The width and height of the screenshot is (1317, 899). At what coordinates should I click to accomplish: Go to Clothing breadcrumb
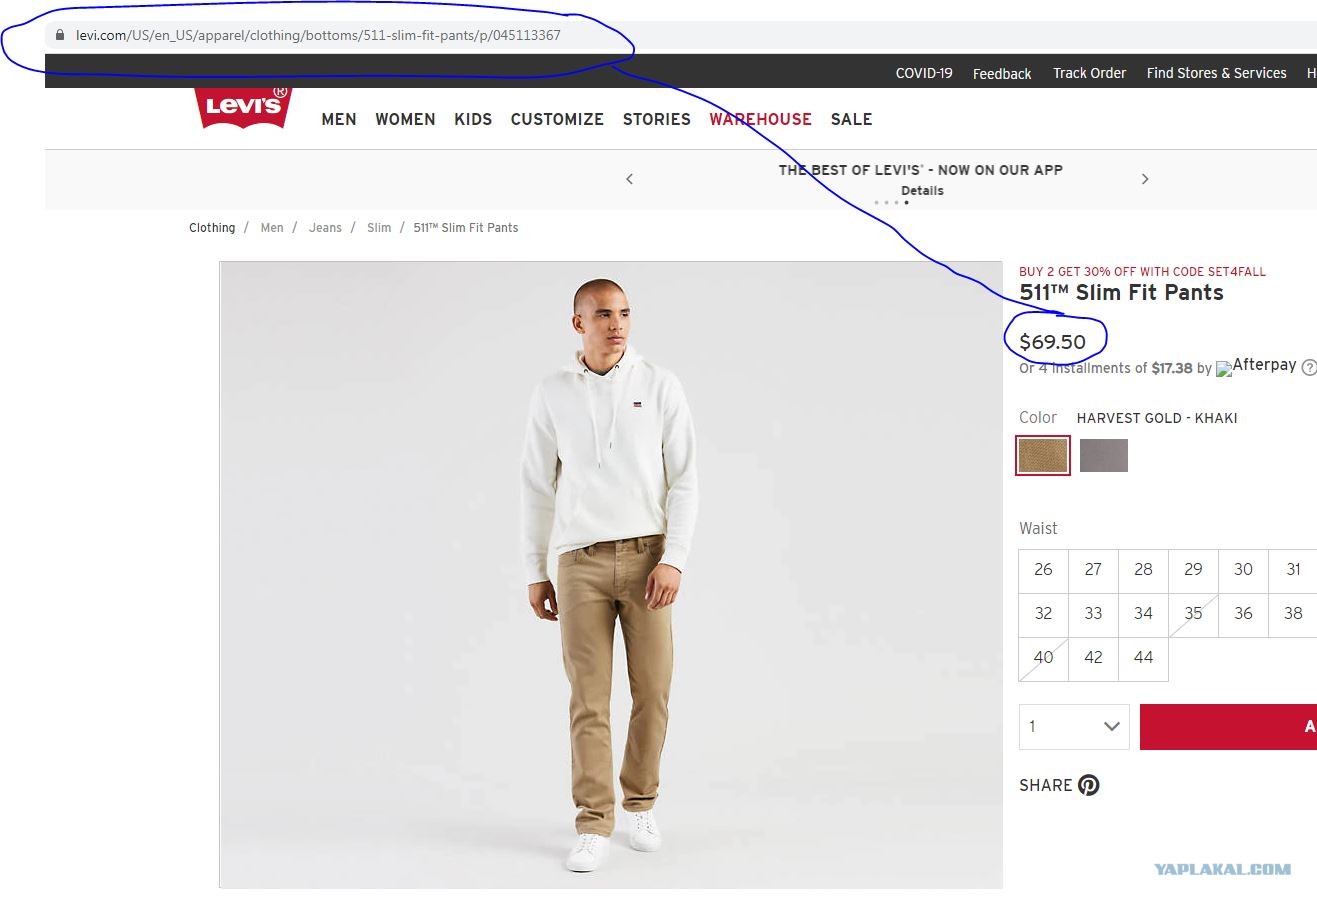coord(212,228)
